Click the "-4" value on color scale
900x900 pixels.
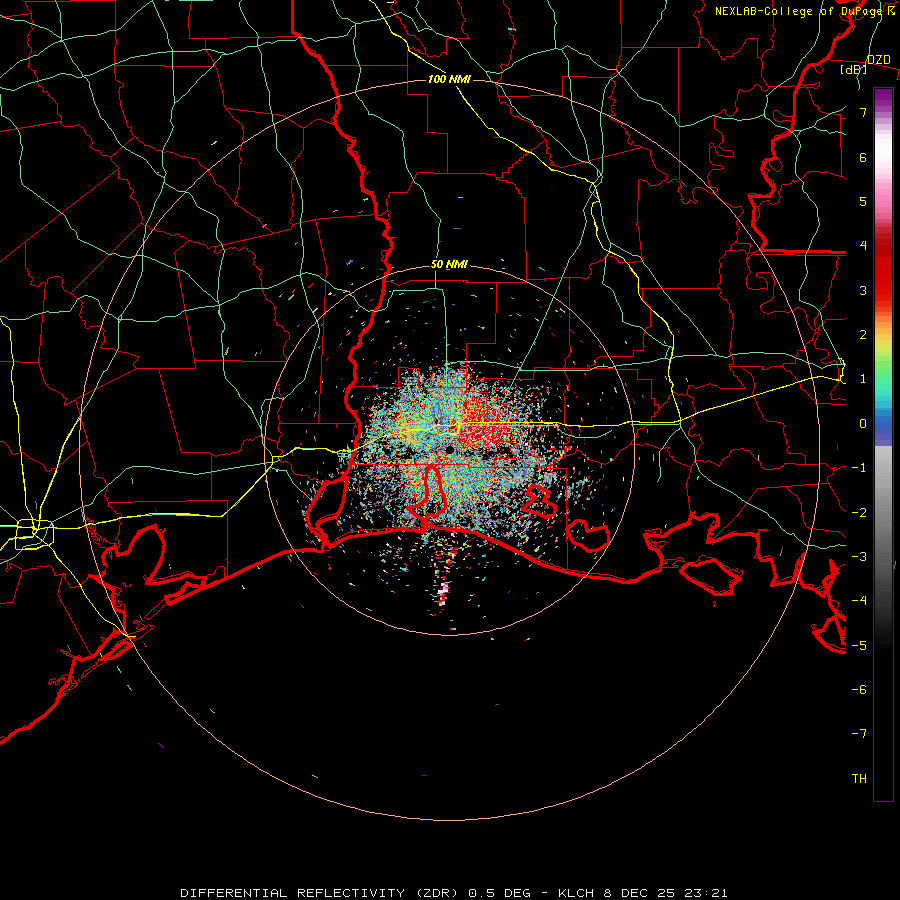pos(859,601)
